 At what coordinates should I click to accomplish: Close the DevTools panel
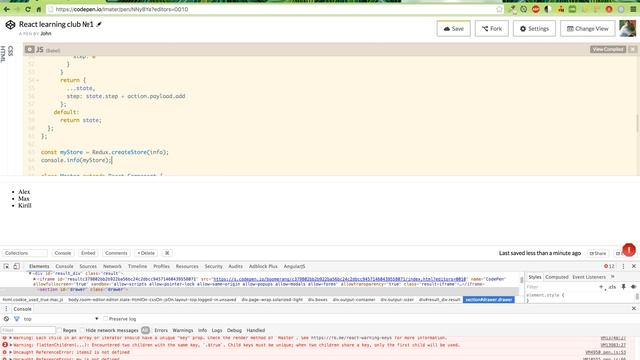click(634, 266)
